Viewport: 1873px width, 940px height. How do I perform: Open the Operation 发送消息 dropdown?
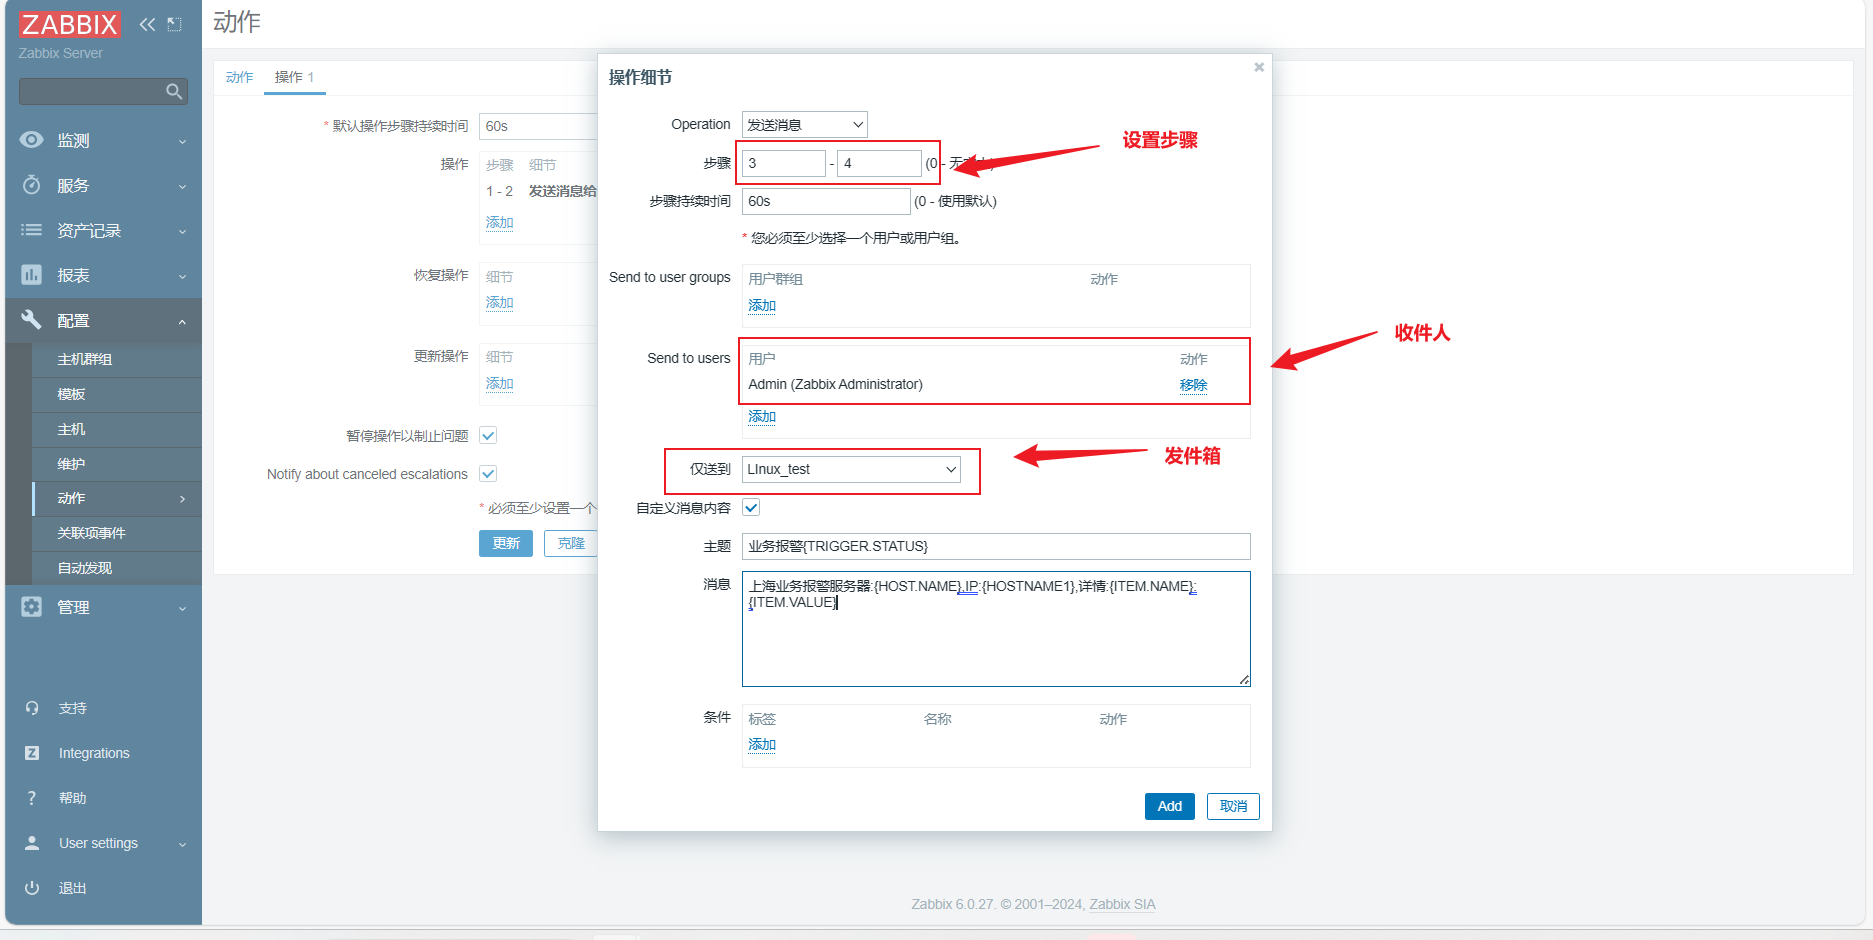click(804, 124)
